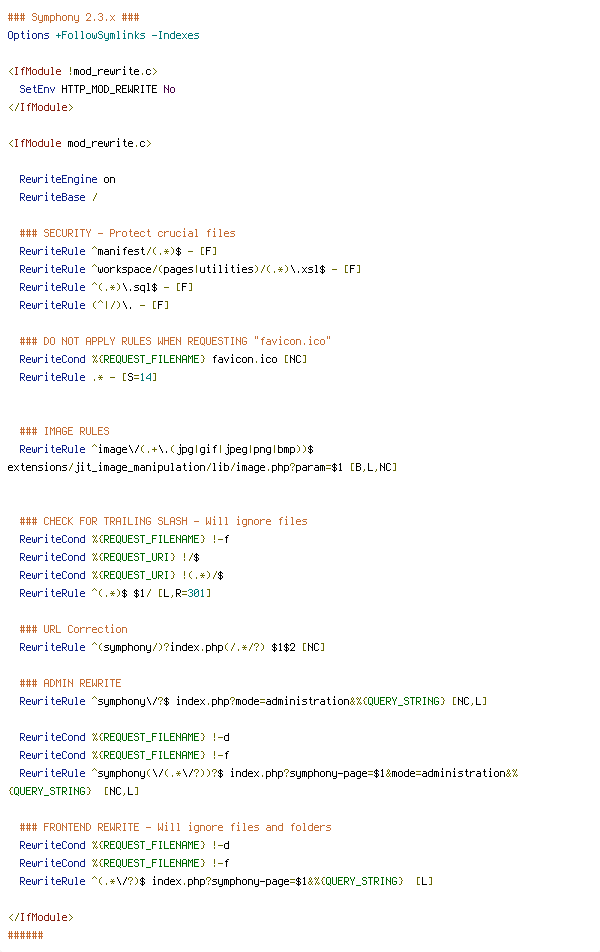Image resolution: width=600 pixels, height=952 pixels.
Task: Click the 'CHECK FOR TRAILING SLASH' comment
Action: click(163, 522)
